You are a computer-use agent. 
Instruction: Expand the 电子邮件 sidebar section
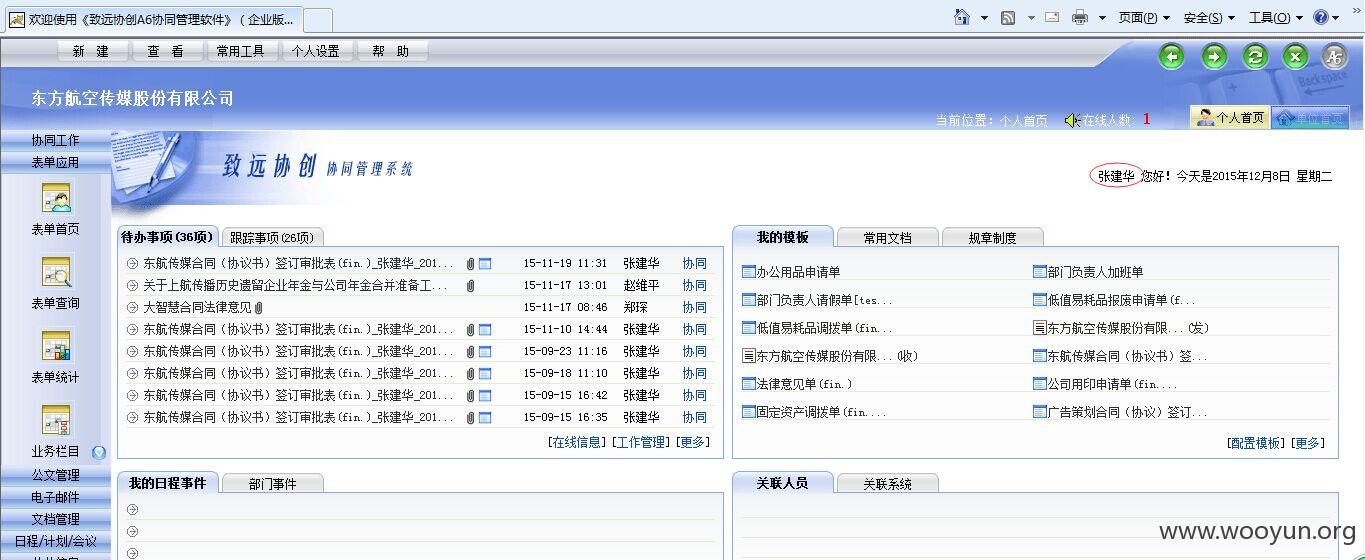click(x=55, y=497)
